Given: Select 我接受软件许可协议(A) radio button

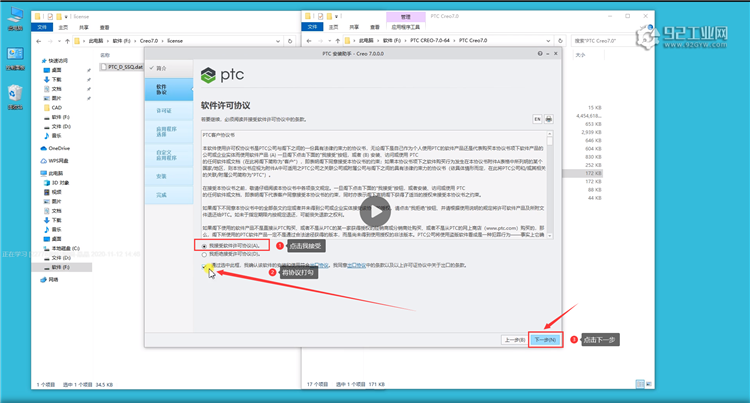Looking at the screenshot, I should click(x=204, y=246).
